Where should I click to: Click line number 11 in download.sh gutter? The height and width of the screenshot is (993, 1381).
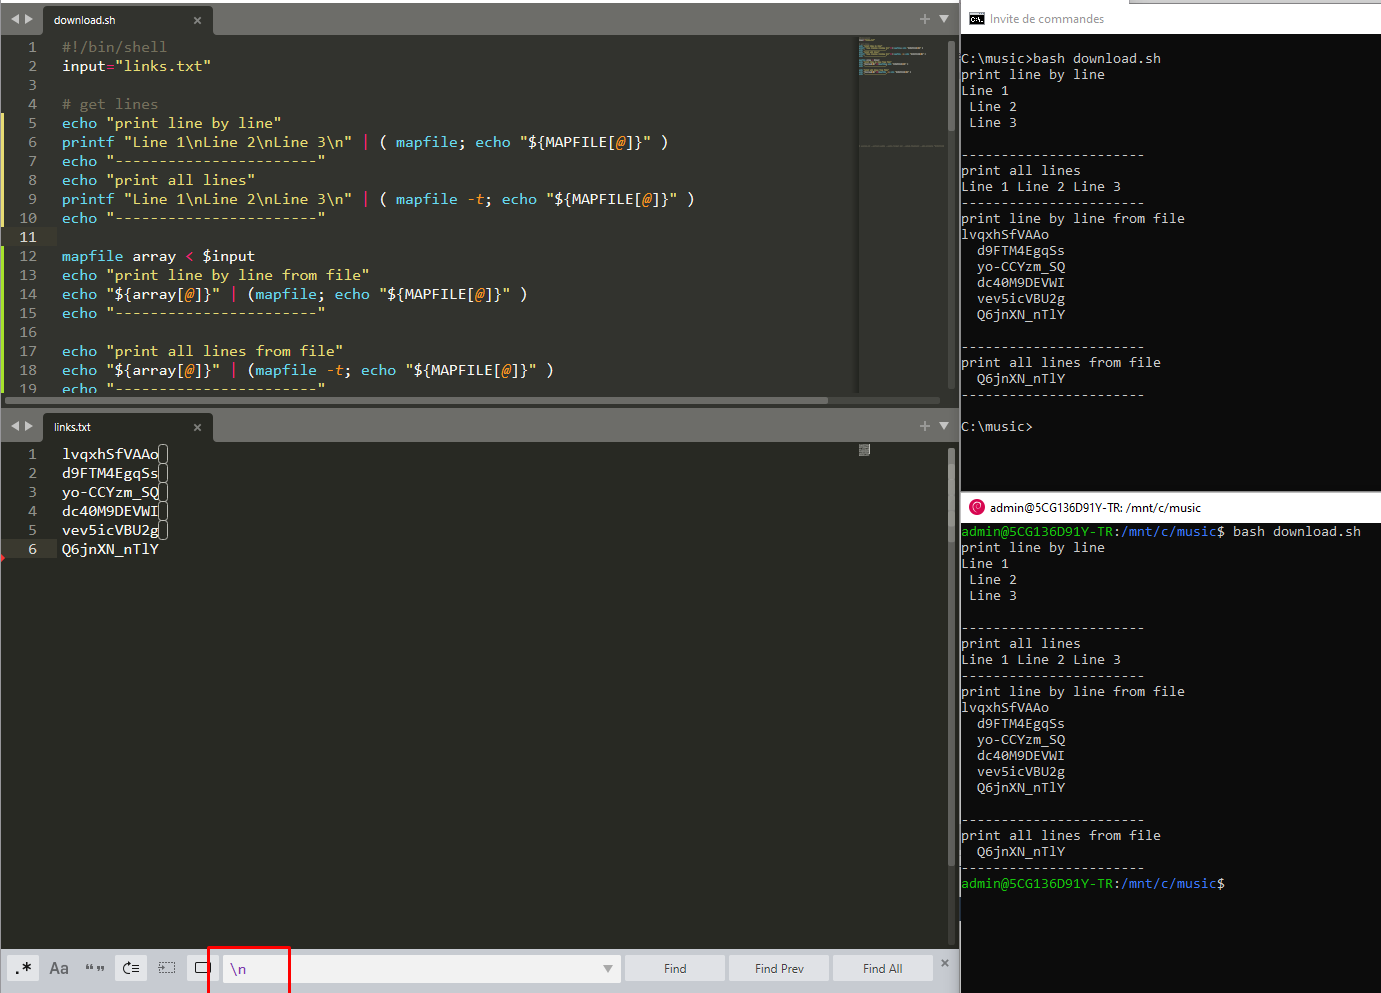click(28, 237)
